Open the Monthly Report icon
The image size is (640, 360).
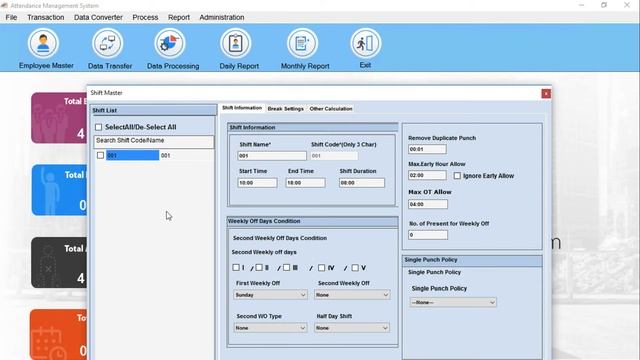click(x=302, y=43)
